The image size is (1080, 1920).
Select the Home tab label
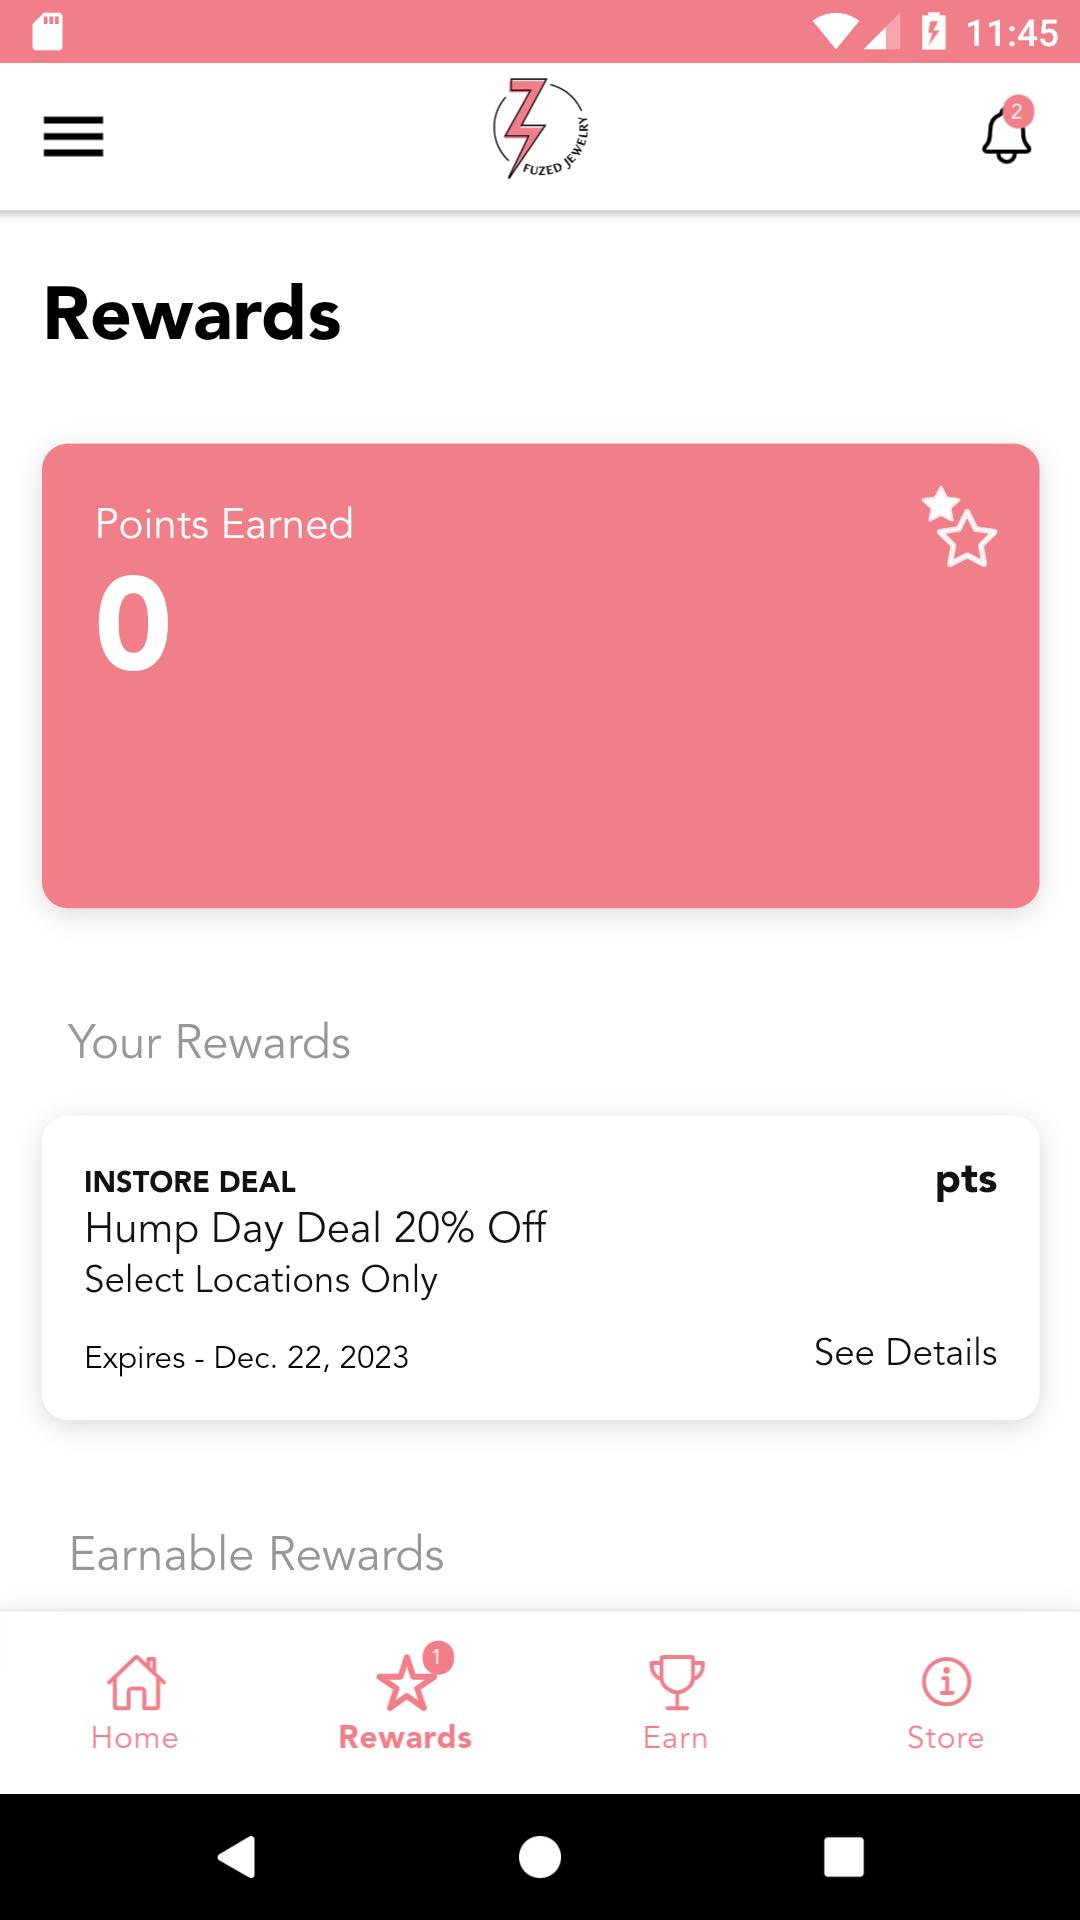point(135,1738)
